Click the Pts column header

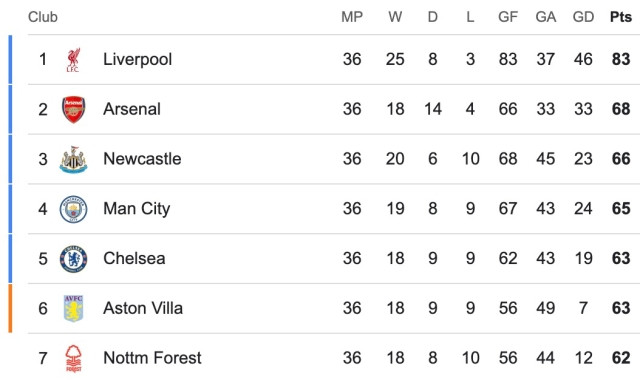click(621, 17)
